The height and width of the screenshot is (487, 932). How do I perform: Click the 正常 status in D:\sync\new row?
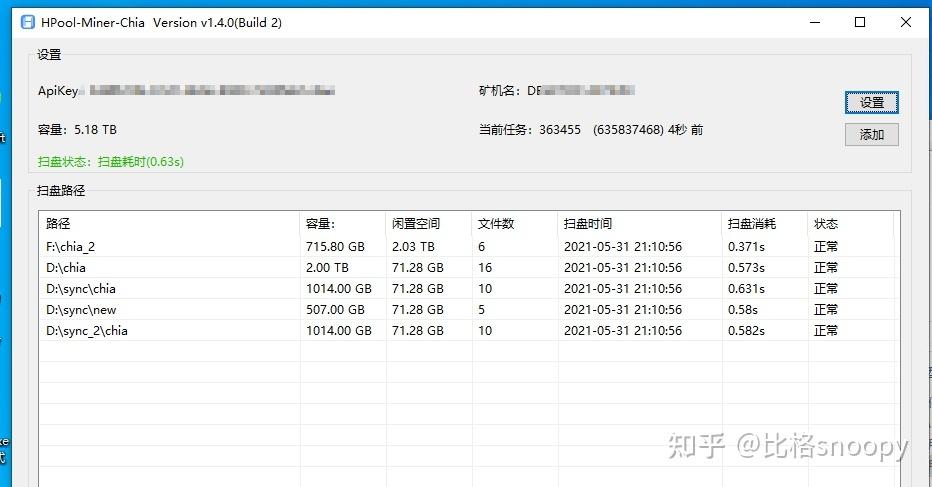[x=826, y=310]
